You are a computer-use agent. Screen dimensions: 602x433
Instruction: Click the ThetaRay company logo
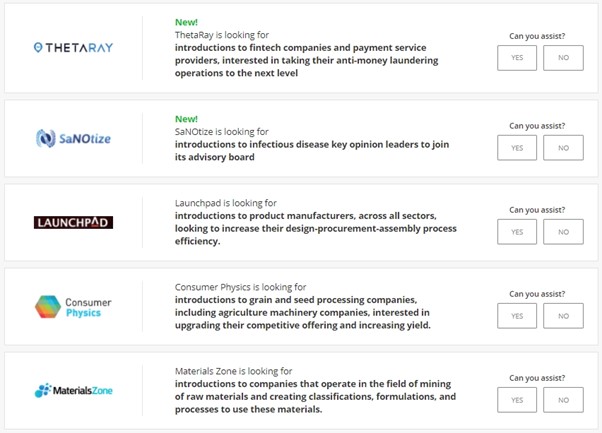(x=73, y=48)
